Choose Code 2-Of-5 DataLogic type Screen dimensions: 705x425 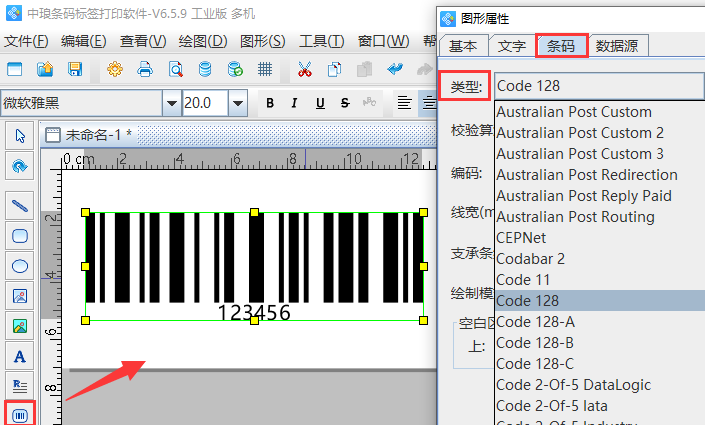pyautogui.click(x=600, y=385)
